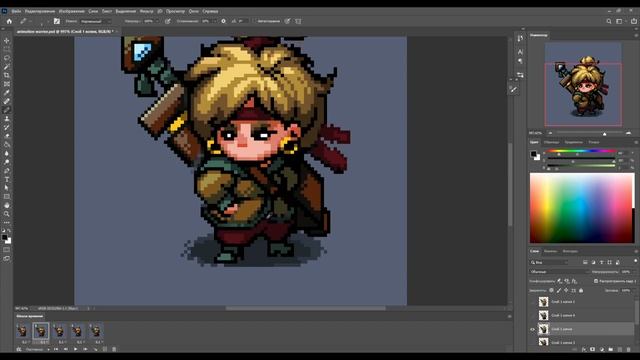The height and width of the screenshot is (360, 640).
Task: Click tween frames button in timeline
Action: pos(95,349)
